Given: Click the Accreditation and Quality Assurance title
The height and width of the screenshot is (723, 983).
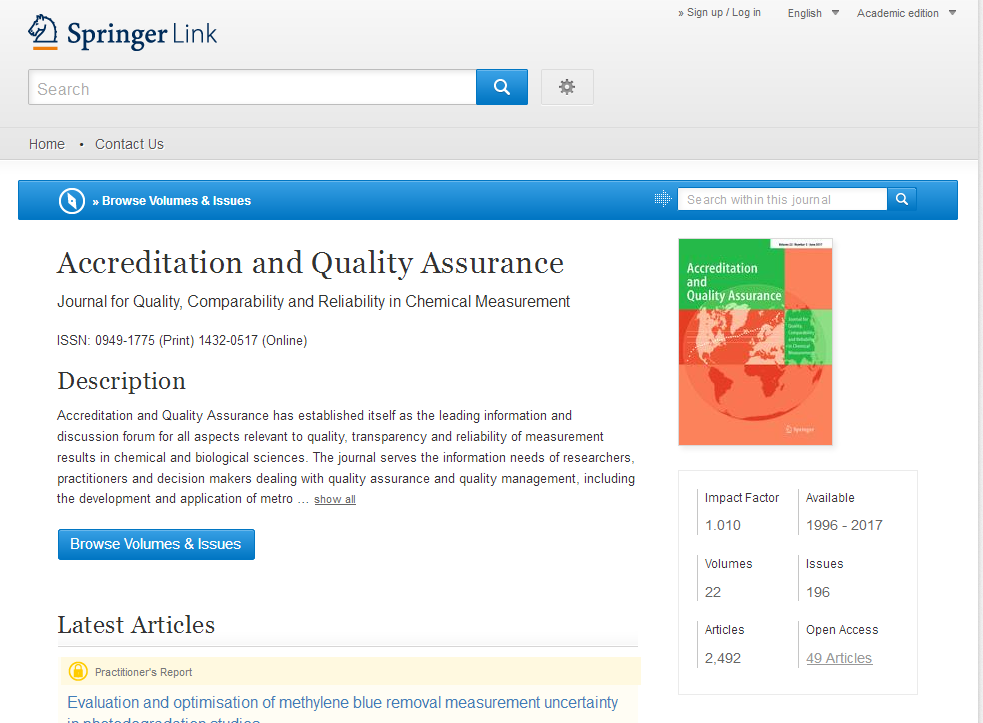Looking at the screenshot, I should click(x=310, y=263).
